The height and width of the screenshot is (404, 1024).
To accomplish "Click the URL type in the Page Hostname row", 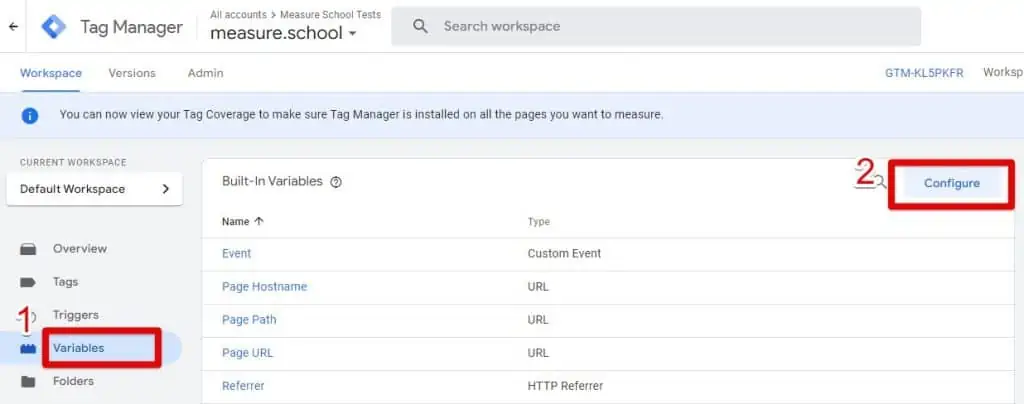I will point(538,287).
